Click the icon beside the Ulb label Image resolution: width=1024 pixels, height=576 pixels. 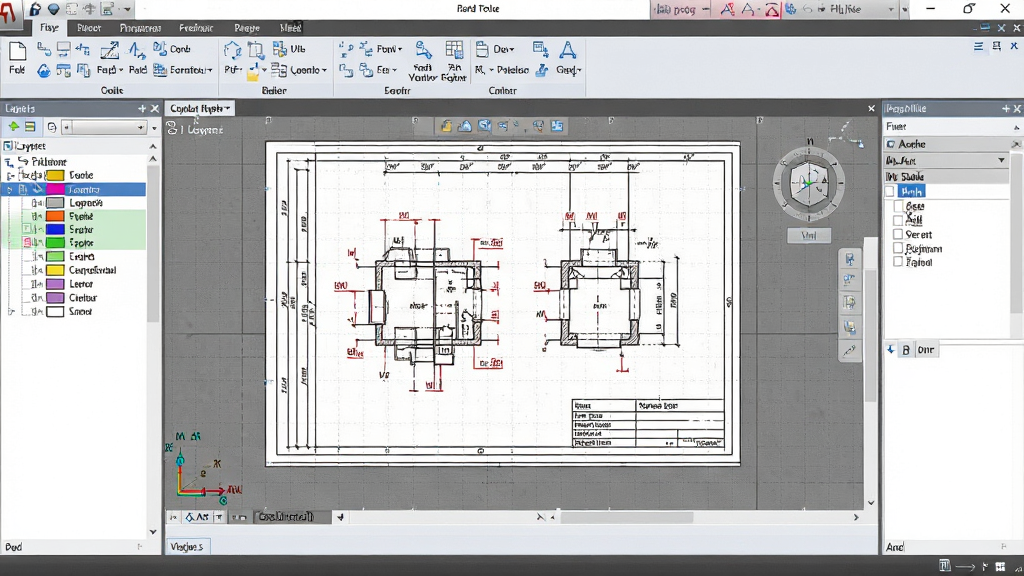point(280,49)
